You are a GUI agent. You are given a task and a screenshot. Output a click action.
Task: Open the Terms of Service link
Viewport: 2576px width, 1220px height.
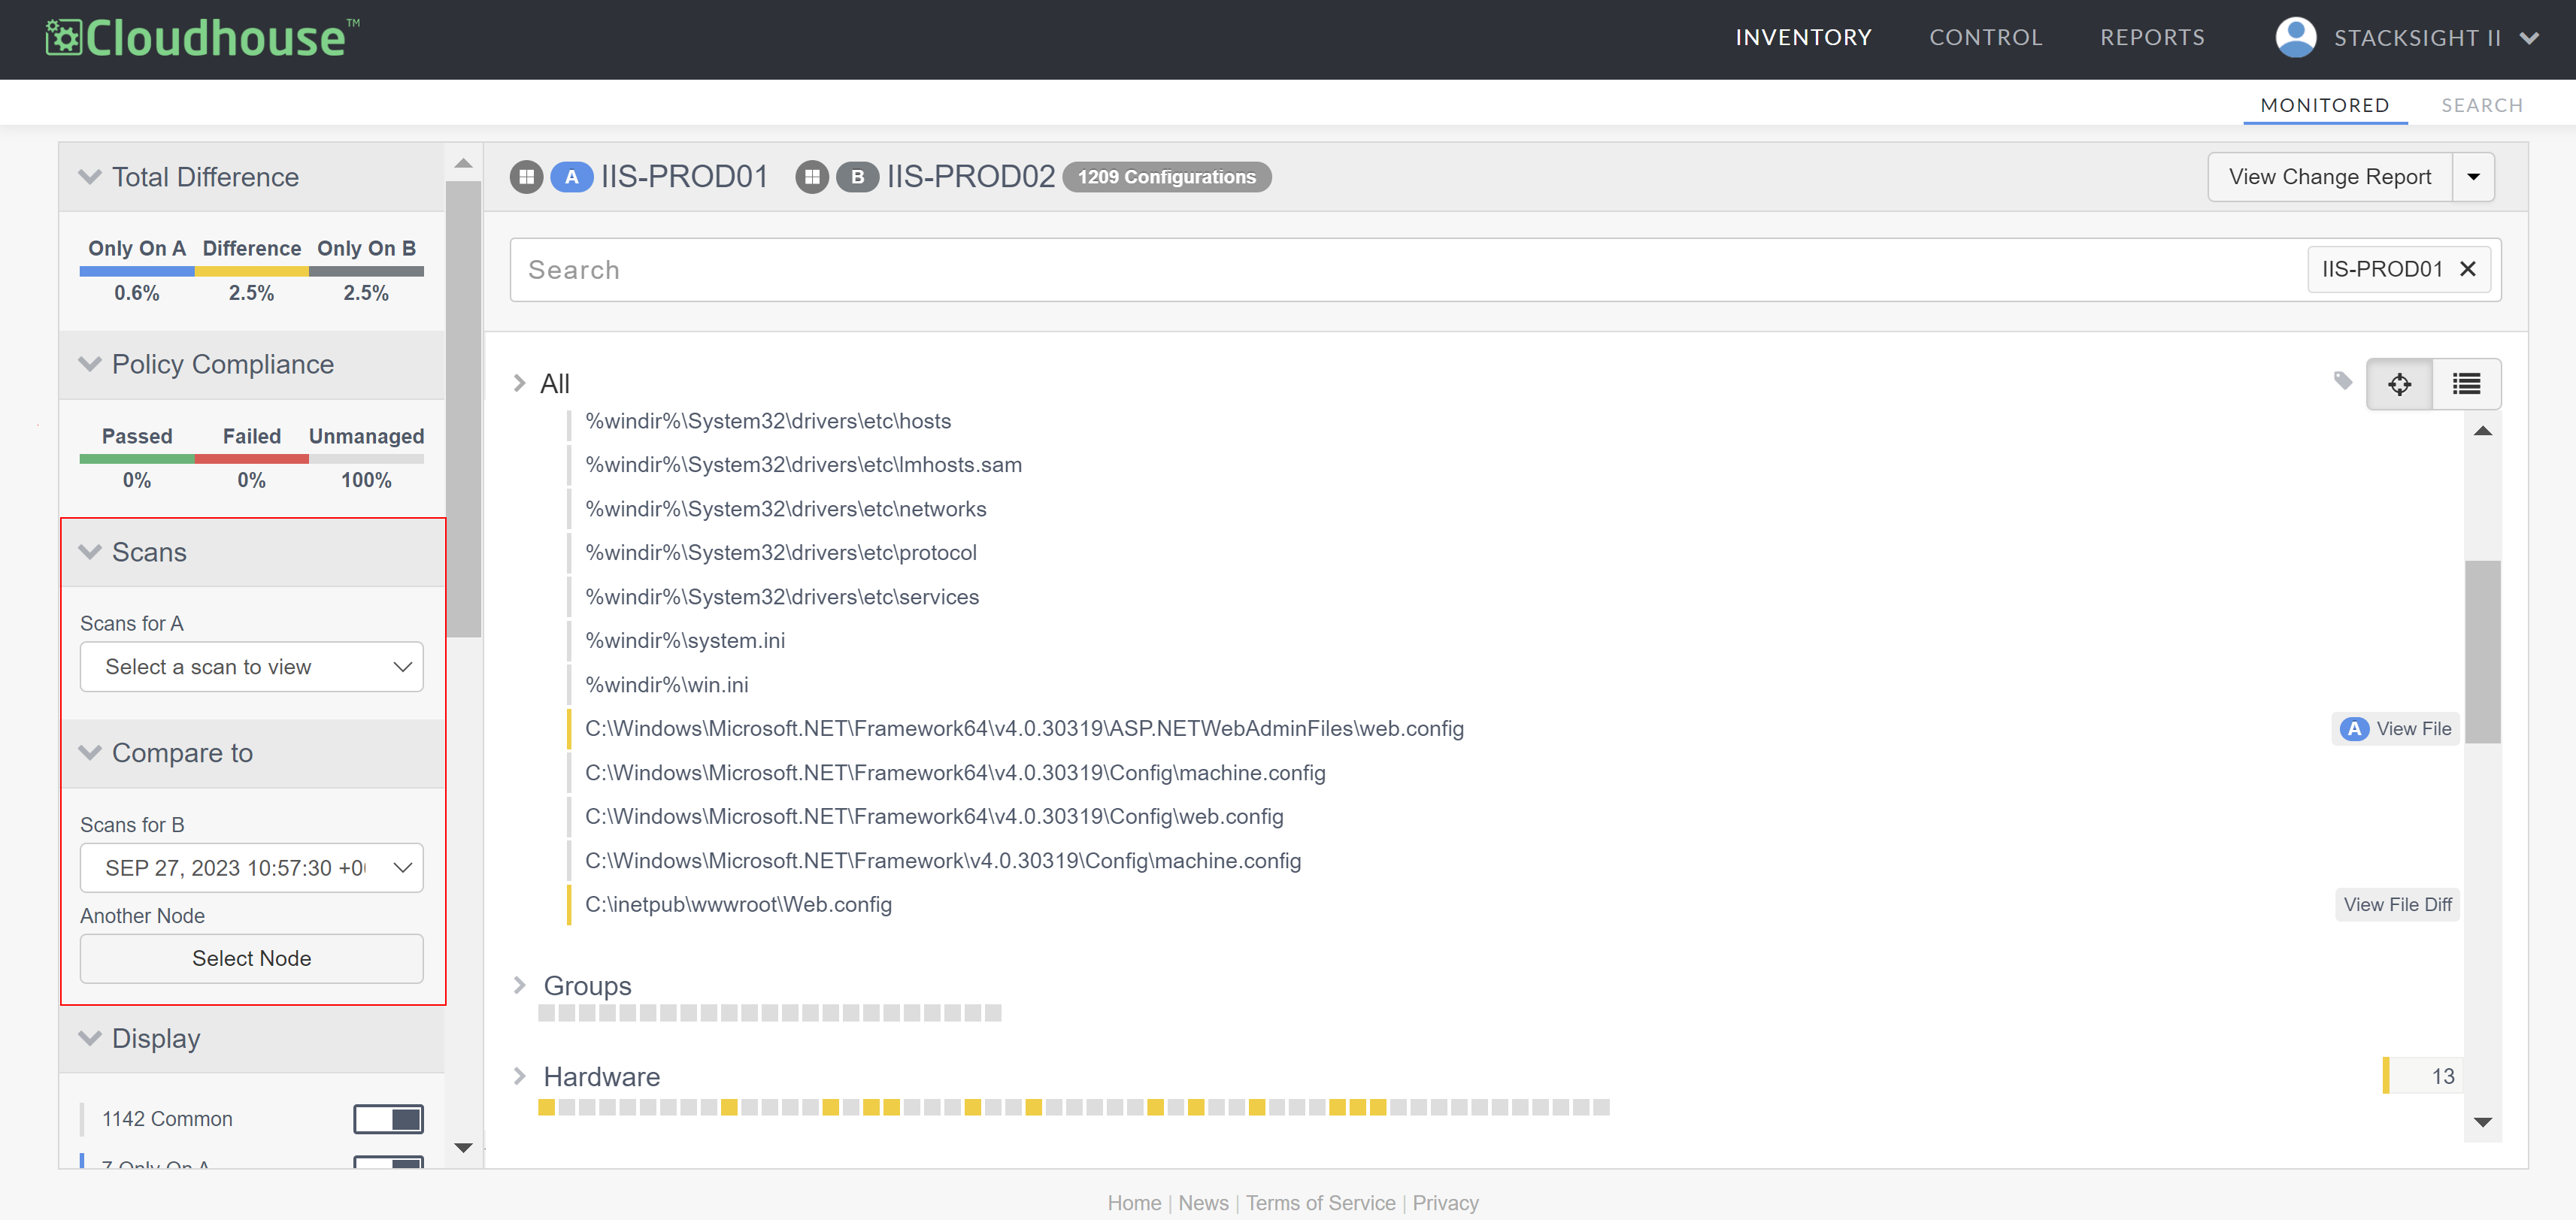1320,1203
